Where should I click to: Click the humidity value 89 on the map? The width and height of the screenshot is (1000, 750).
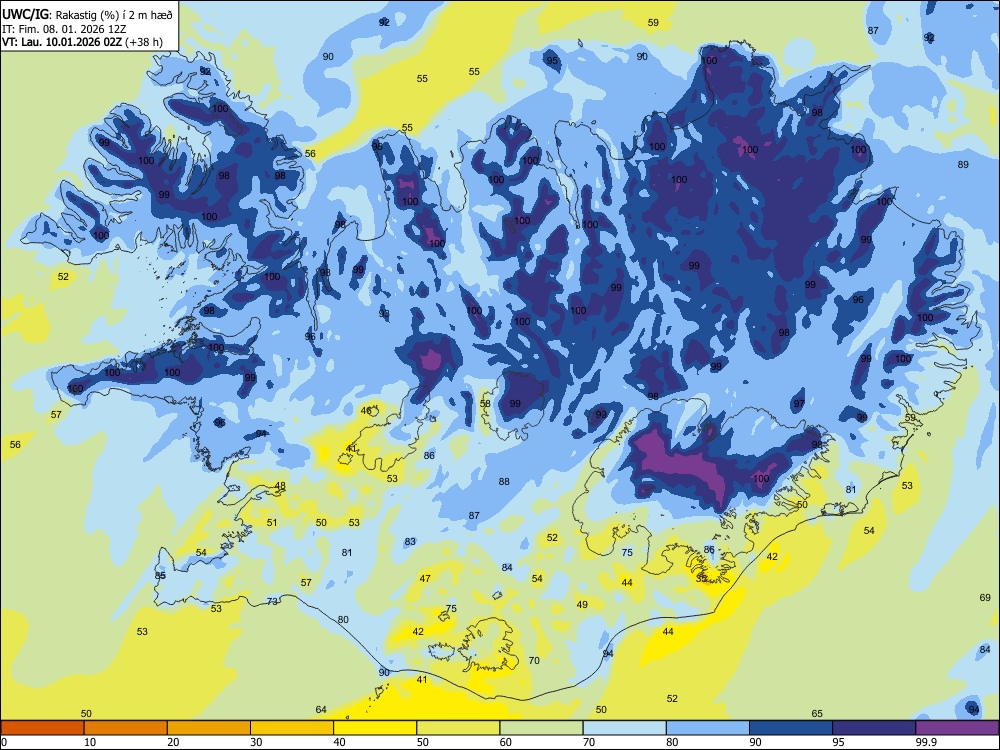pyautogui.click(x=963, y=165)
